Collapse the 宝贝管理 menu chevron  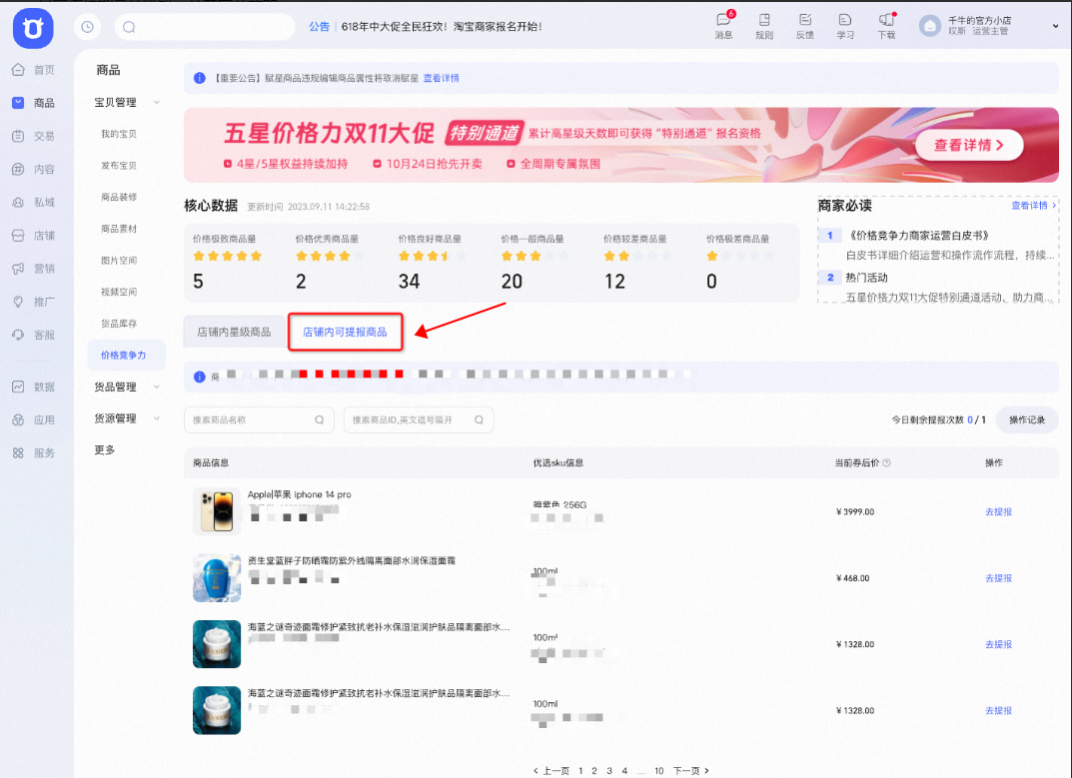pyautogui.click(x=157, y=103)
